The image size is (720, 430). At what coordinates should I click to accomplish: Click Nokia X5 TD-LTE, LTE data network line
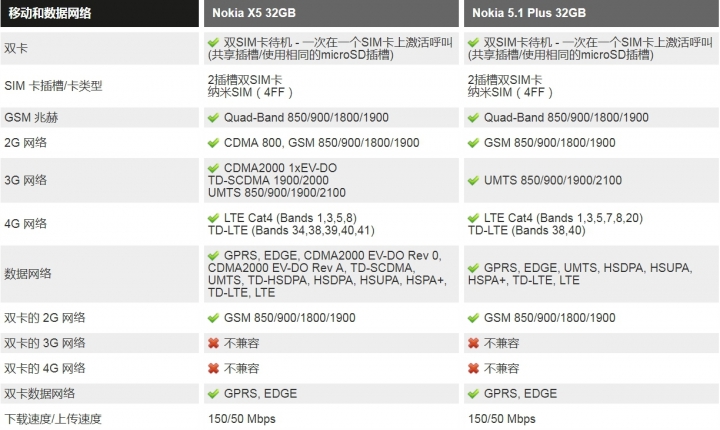(x=242, y=293)
